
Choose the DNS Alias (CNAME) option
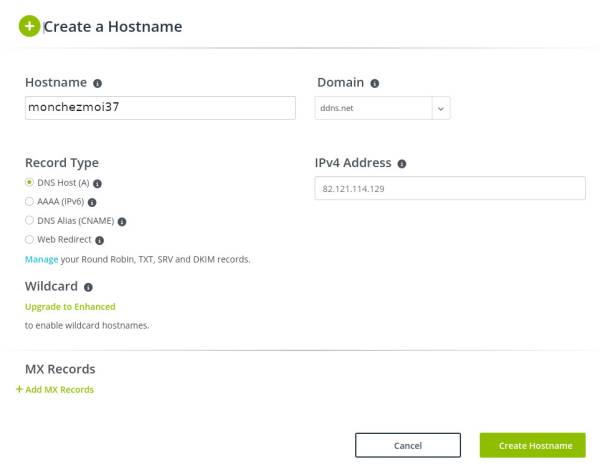click(x=29, y=221)
